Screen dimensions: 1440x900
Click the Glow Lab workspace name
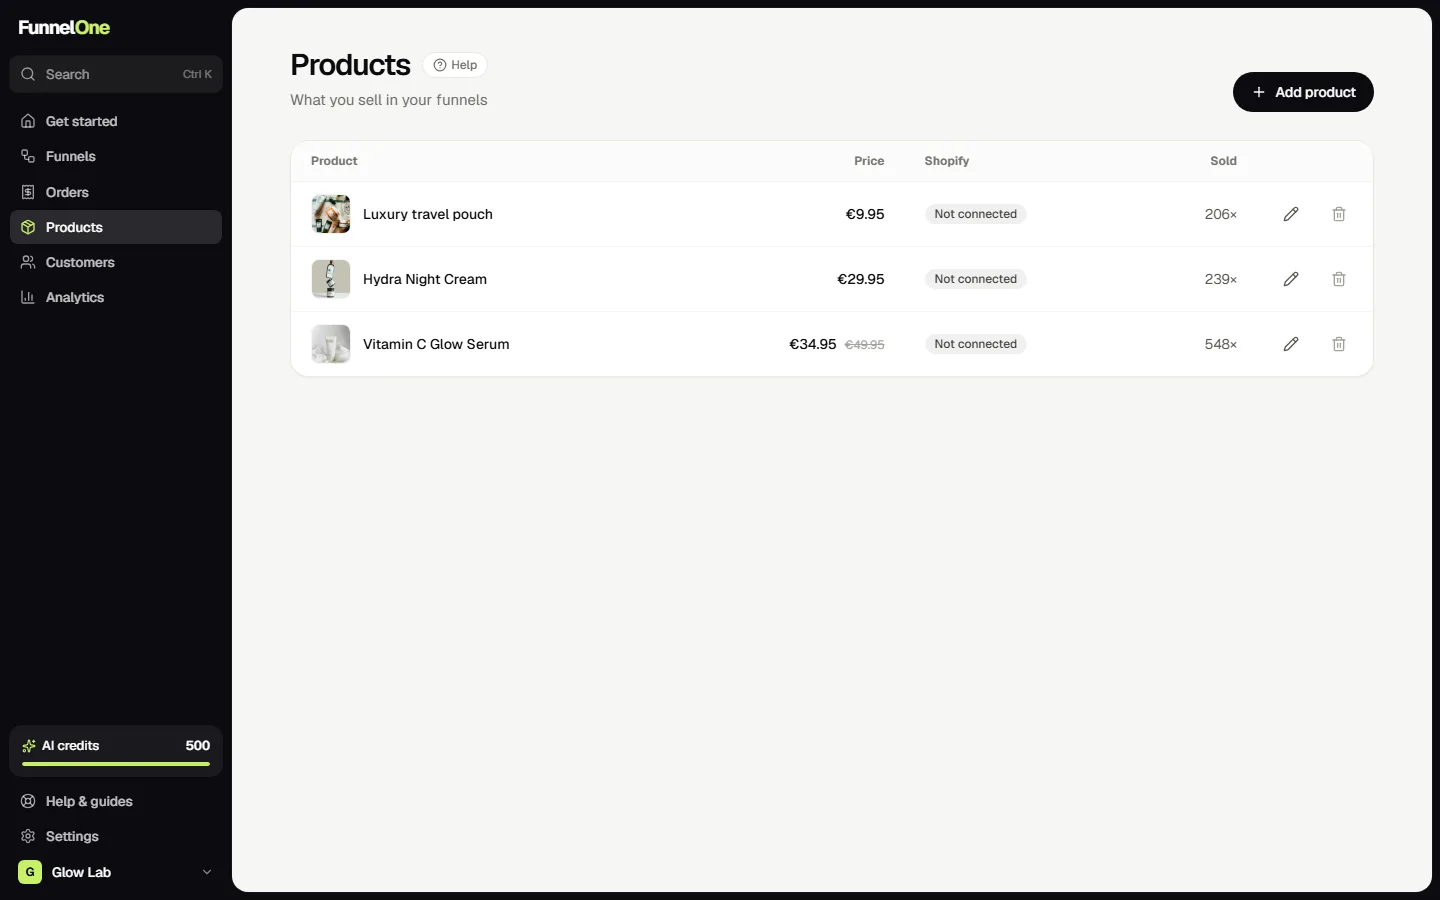81,872
